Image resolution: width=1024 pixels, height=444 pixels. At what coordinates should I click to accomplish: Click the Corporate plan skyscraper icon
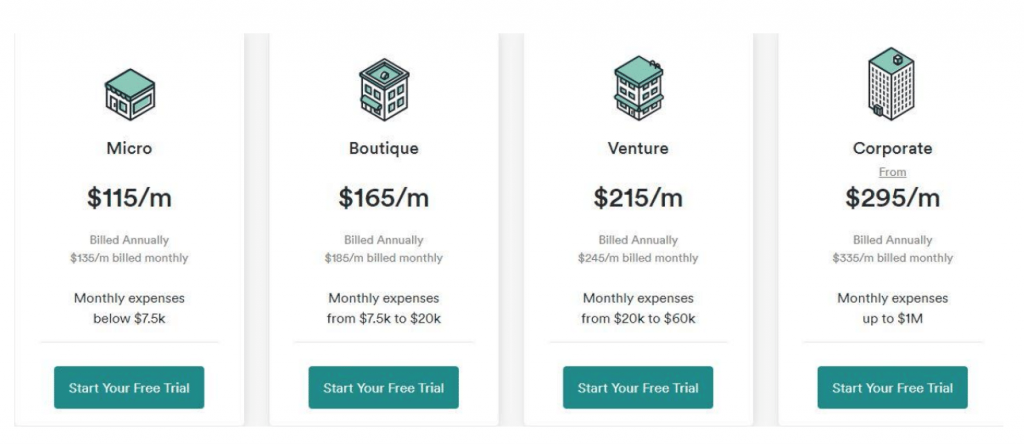pyautogui.click(x=891, y=84)
